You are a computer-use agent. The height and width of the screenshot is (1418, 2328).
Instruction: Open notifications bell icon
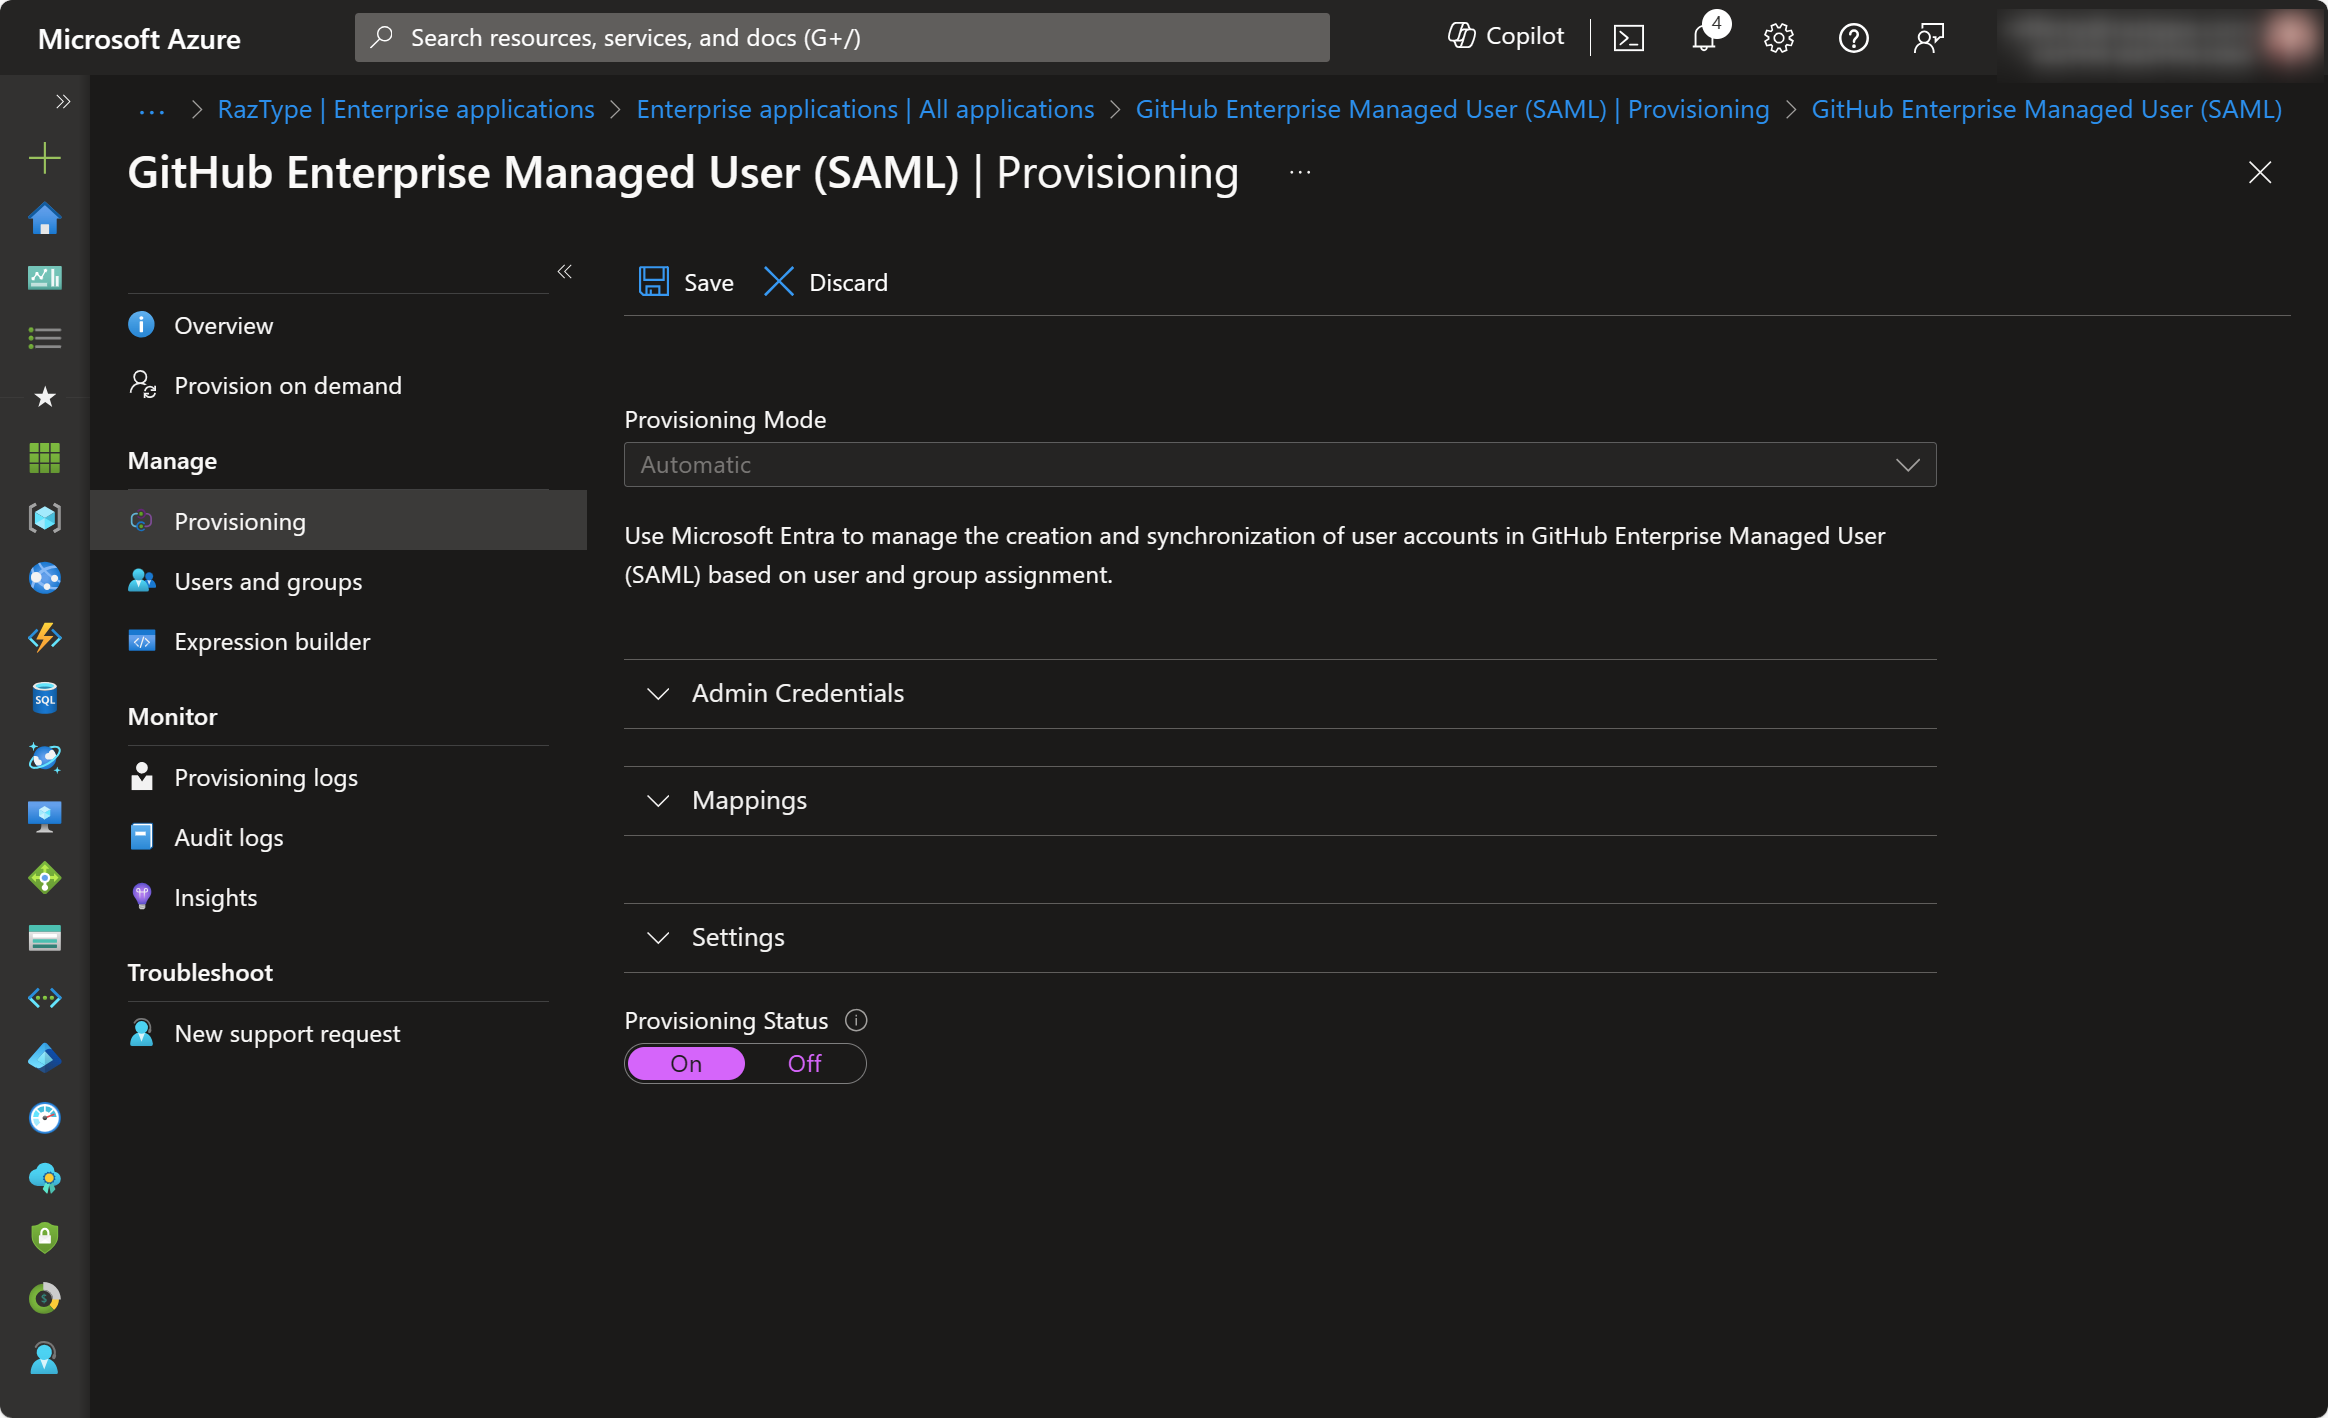[1704, 38]
